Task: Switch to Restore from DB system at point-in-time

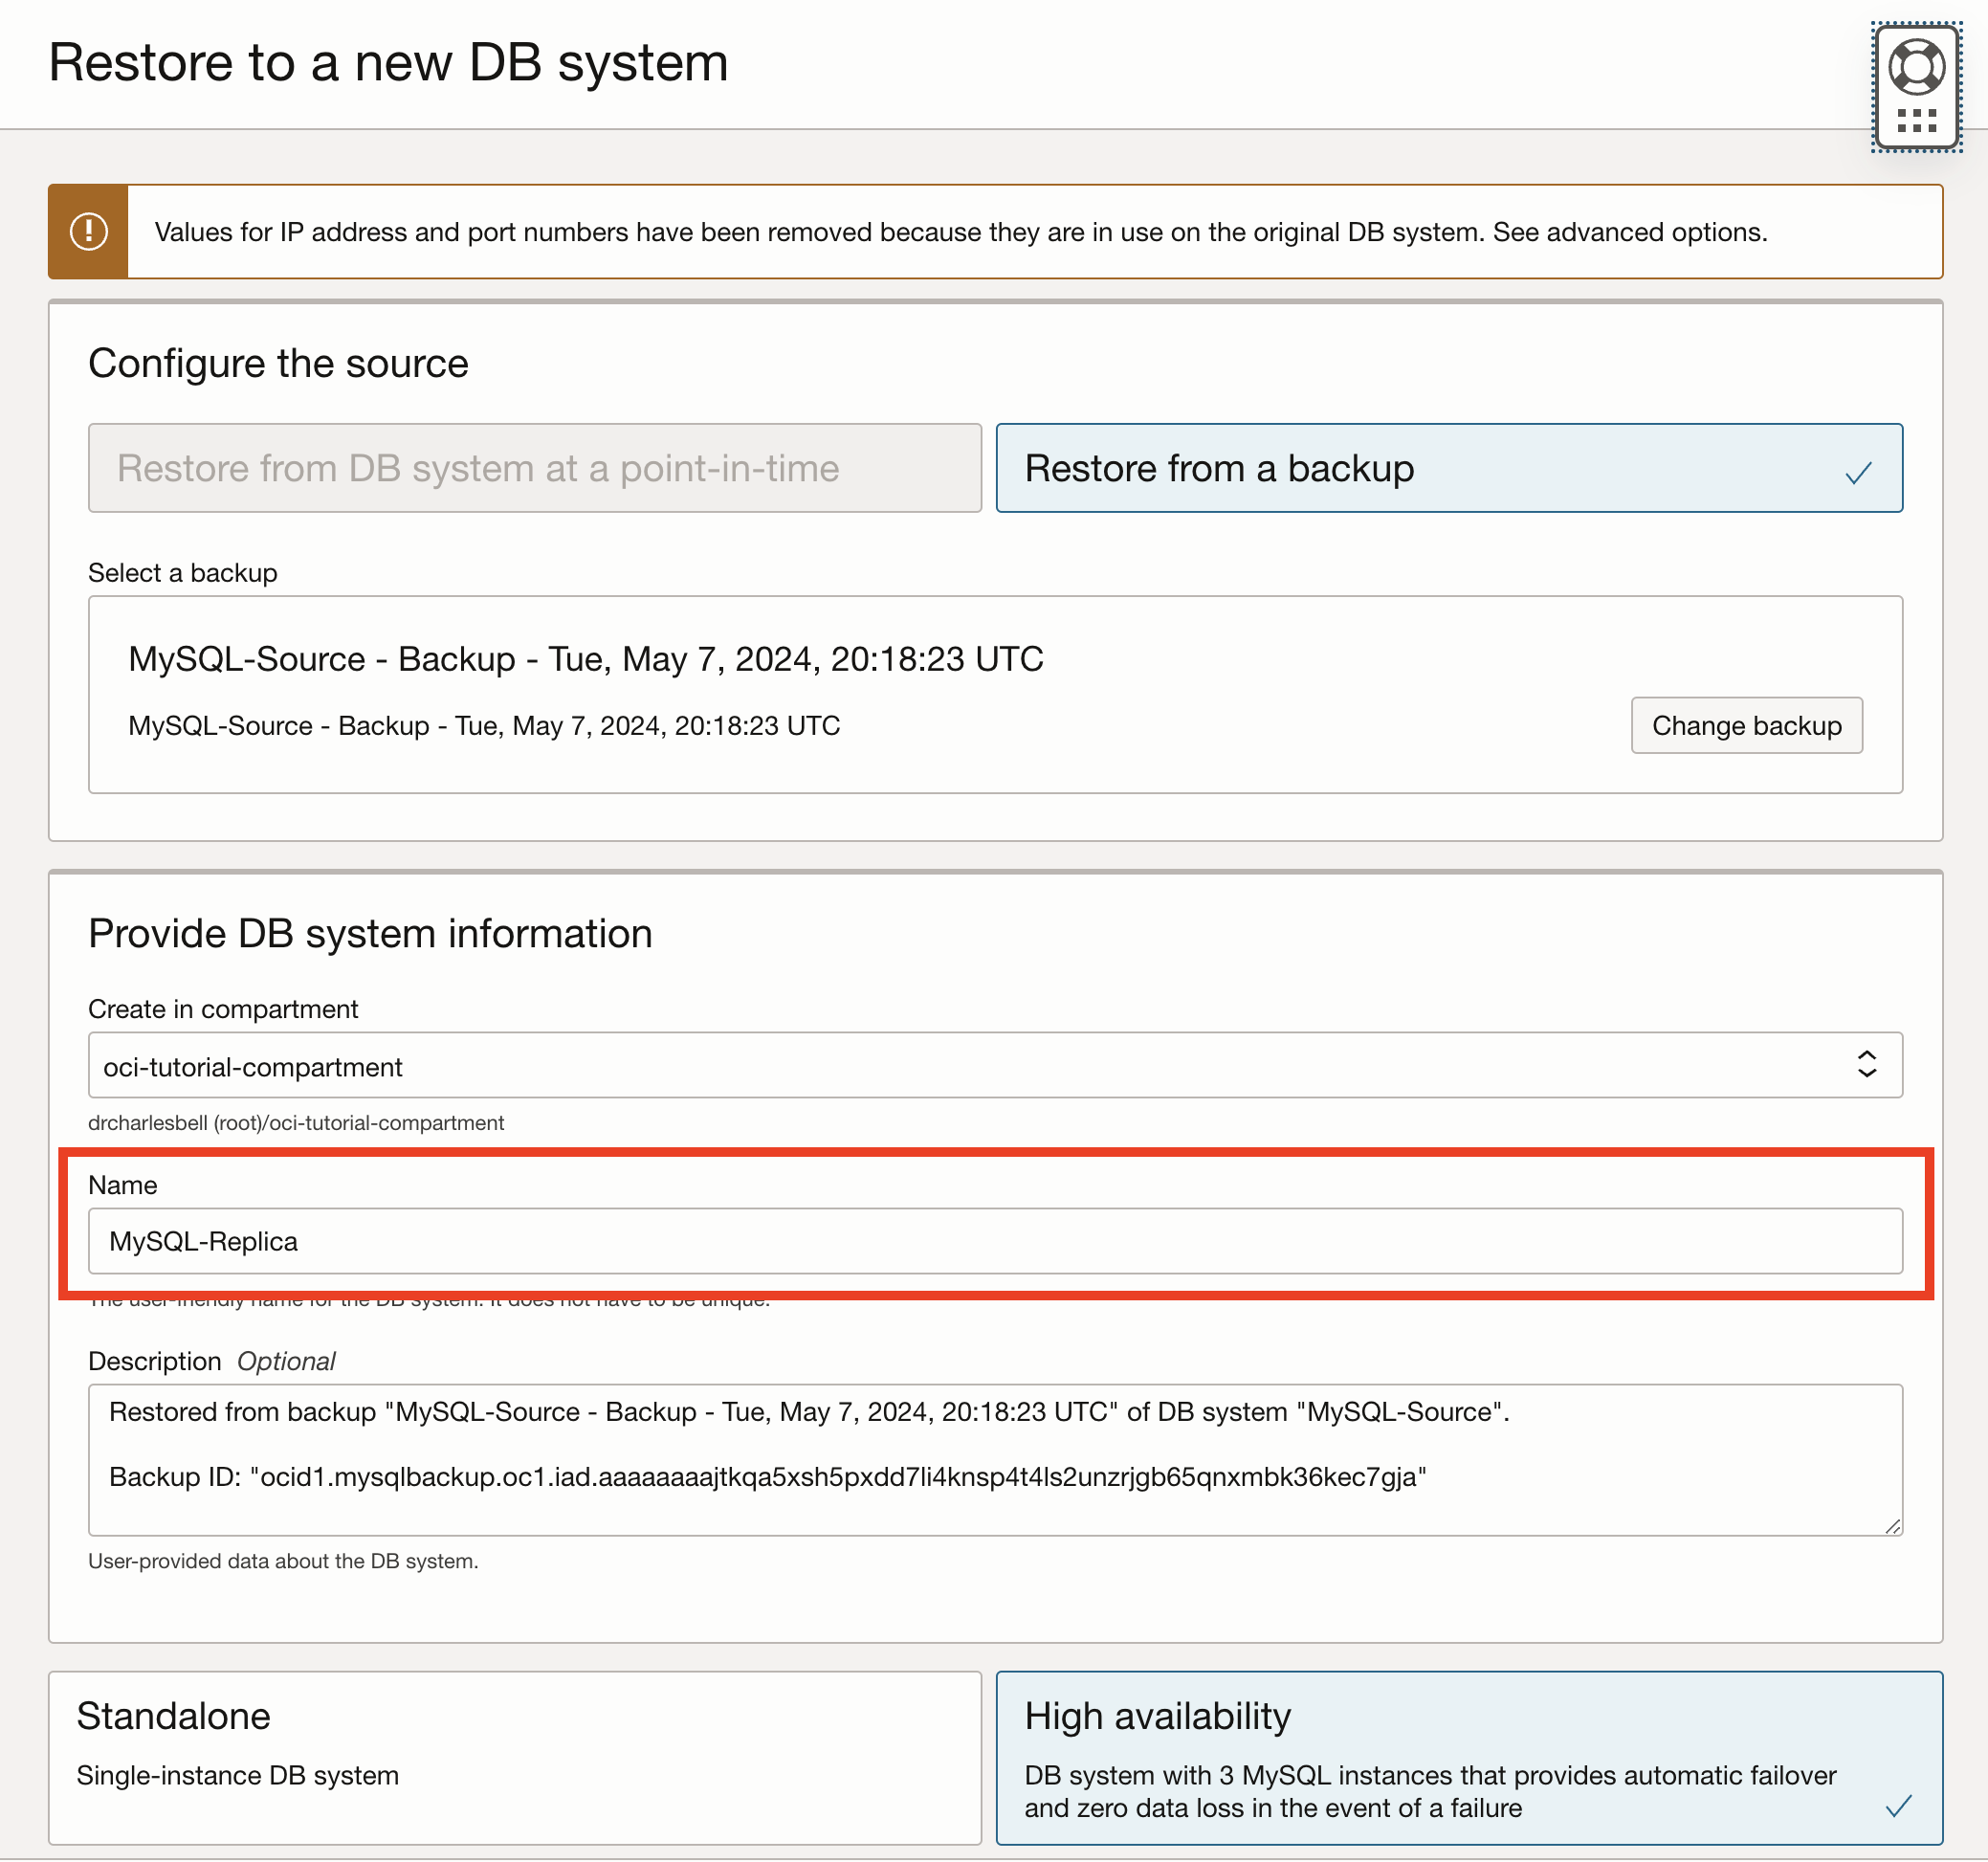Action: [x=534, y=468]
